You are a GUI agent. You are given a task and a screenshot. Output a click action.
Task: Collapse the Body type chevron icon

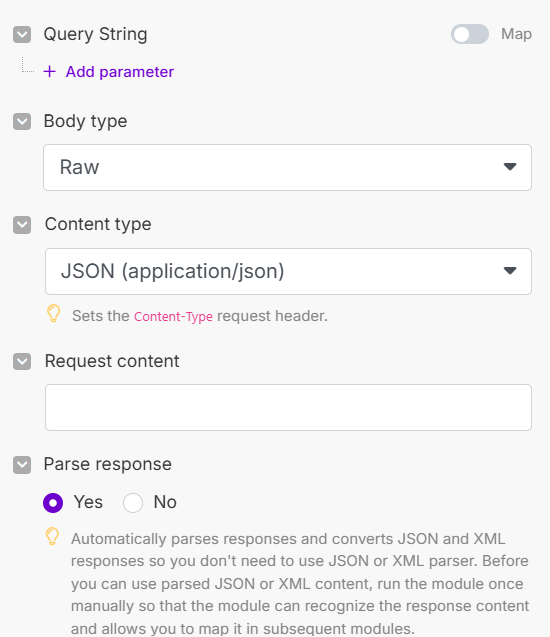(x=22, y=121)
